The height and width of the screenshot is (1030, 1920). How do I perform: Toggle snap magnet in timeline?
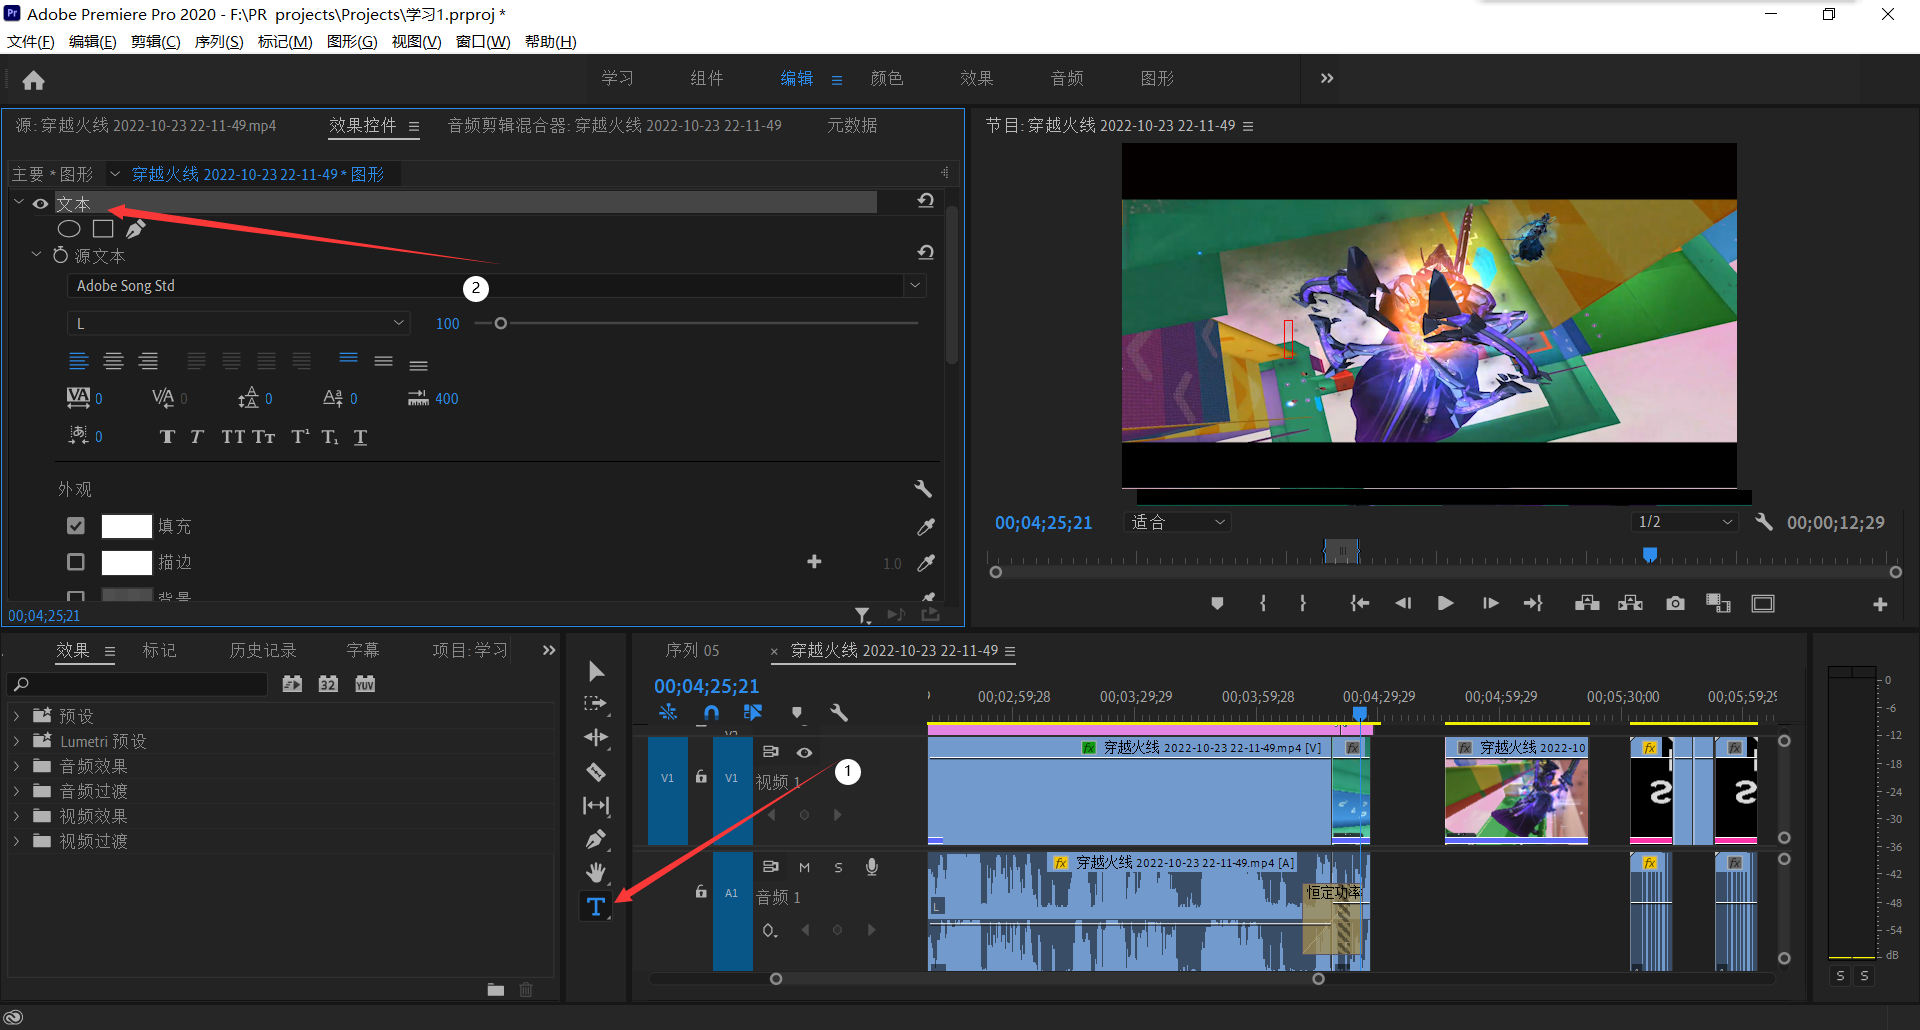pos(711,713)
